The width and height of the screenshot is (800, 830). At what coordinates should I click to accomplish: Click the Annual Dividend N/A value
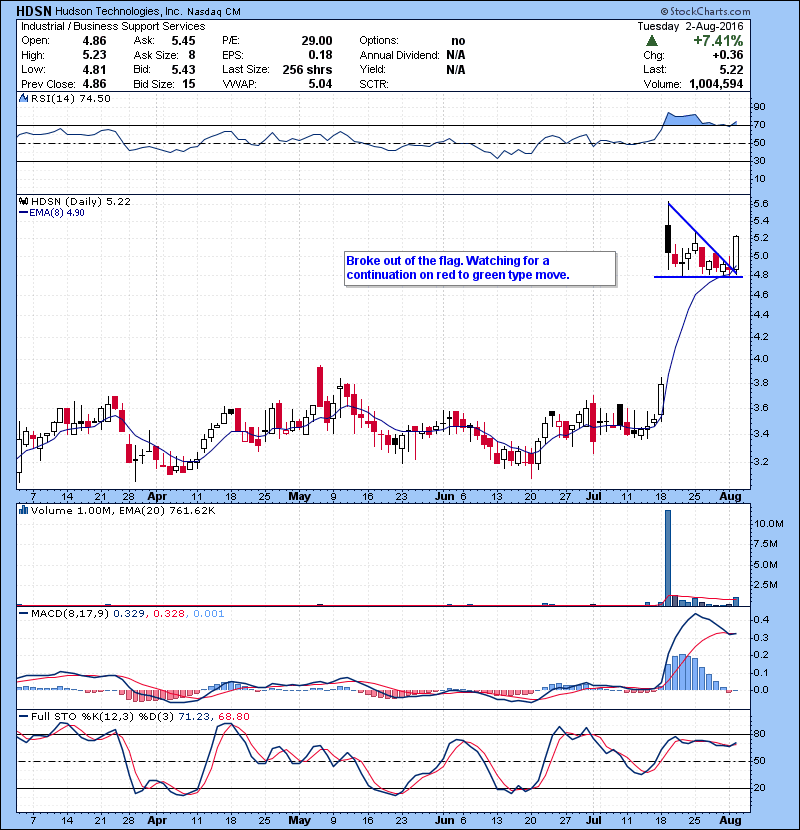tap(455, 55)
